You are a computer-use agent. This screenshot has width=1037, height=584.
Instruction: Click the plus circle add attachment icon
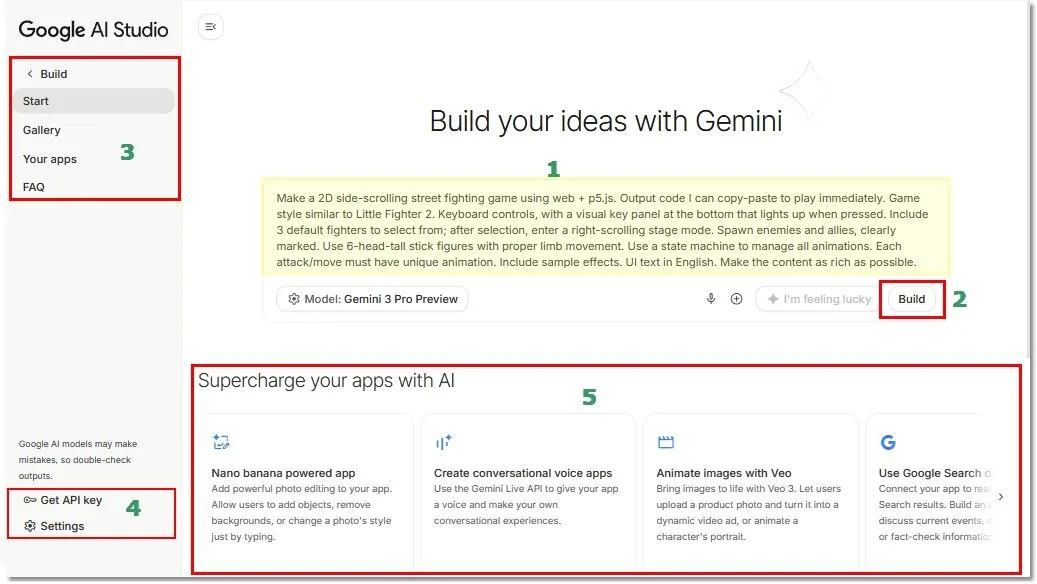coord(736,299)
